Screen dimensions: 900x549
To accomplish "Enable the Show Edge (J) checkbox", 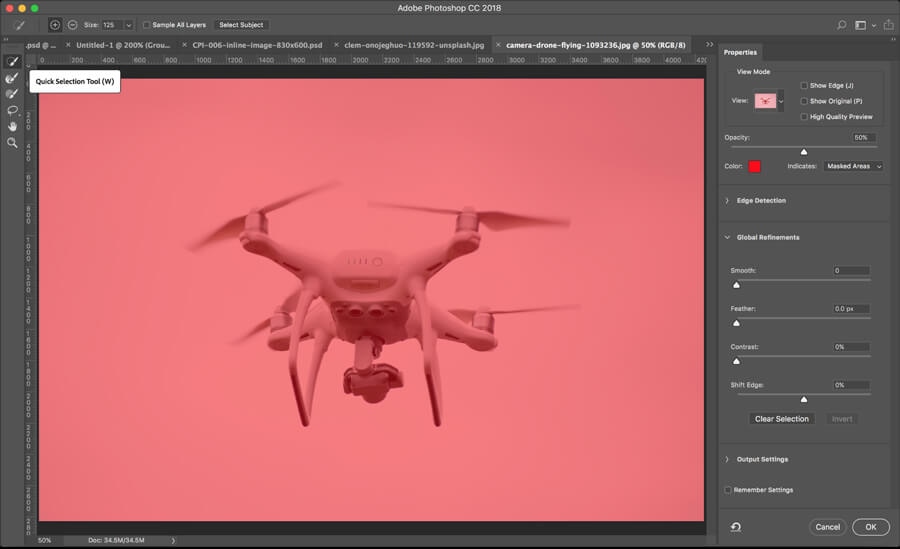I will pos(805,86).
